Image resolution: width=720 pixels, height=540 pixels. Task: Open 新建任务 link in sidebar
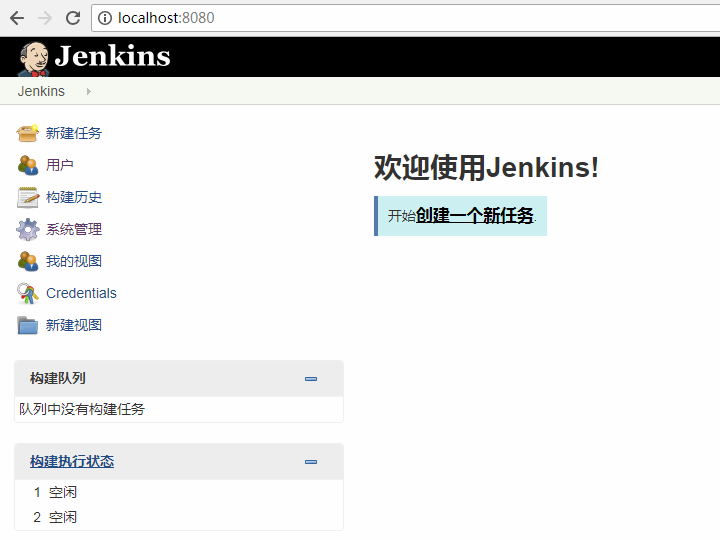pos(73,133)
